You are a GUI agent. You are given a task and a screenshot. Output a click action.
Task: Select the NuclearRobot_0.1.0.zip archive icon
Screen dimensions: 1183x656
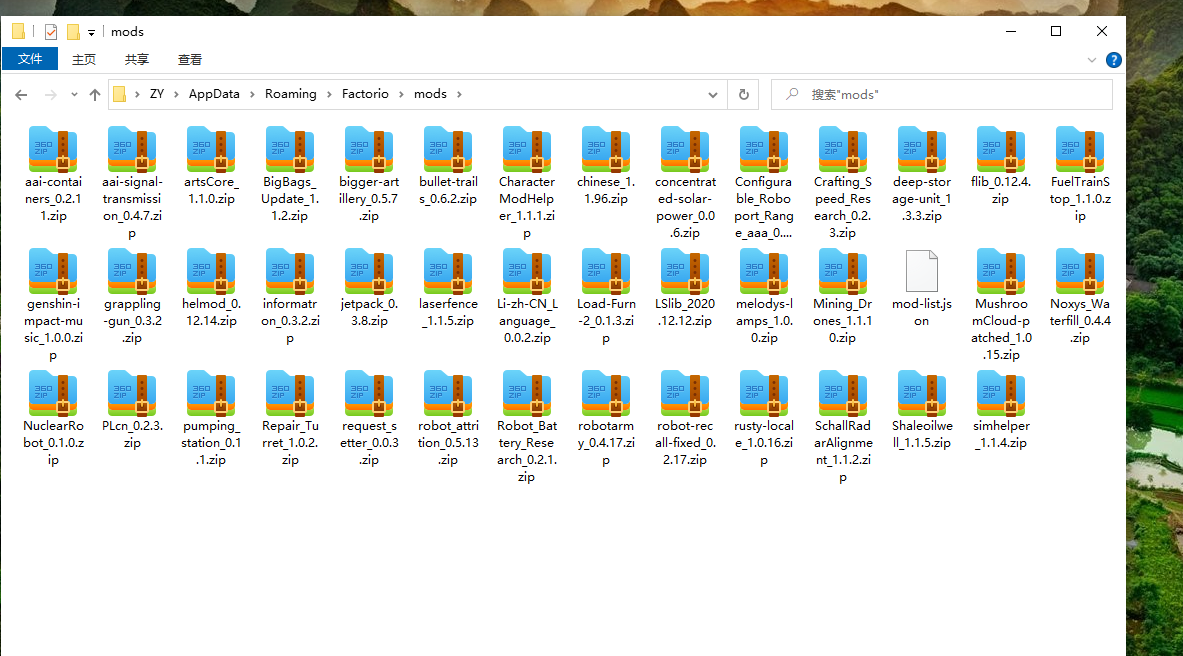[53, 394]
